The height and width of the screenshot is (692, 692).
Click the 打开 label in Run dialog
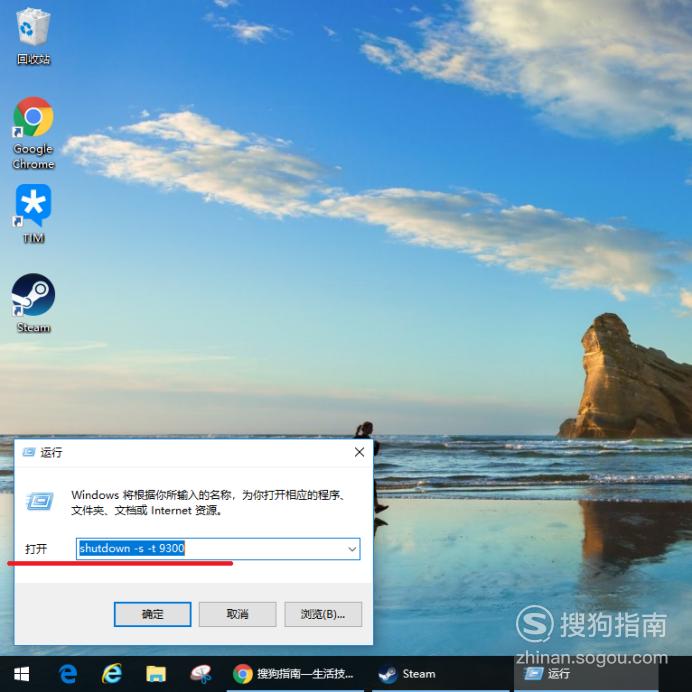coord(36,549)
